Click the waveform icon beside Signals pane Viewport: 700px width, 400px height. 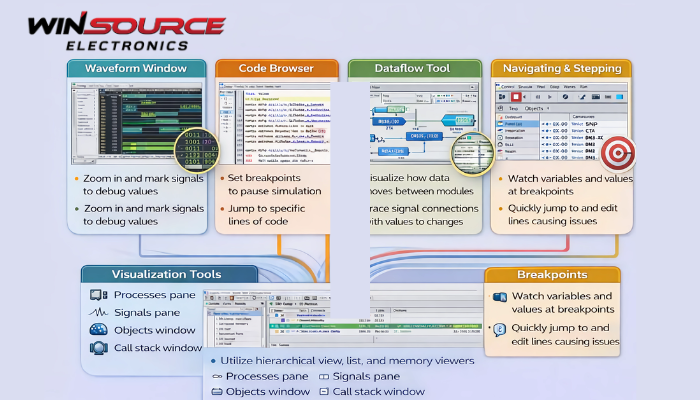[98, 312]
